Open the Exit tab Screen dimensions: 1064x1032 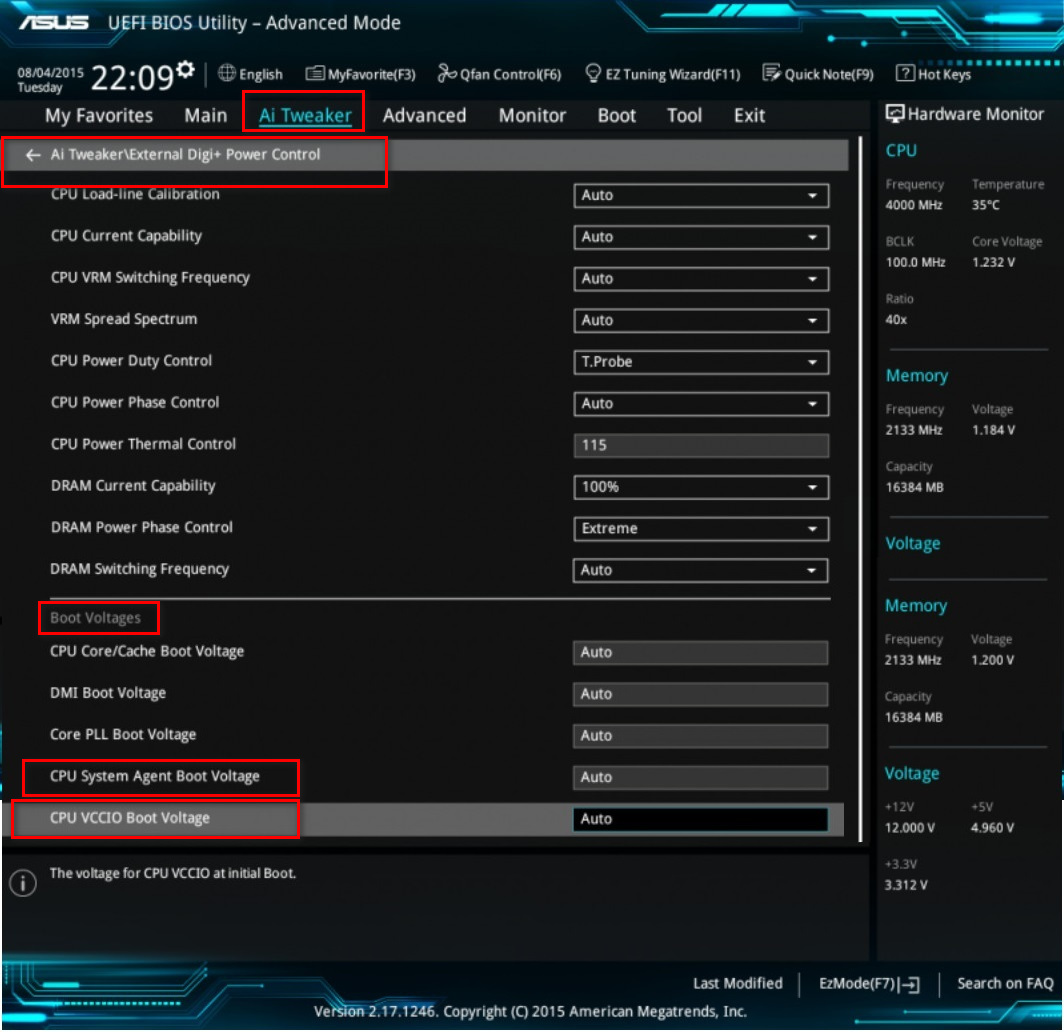click(749, 115)
